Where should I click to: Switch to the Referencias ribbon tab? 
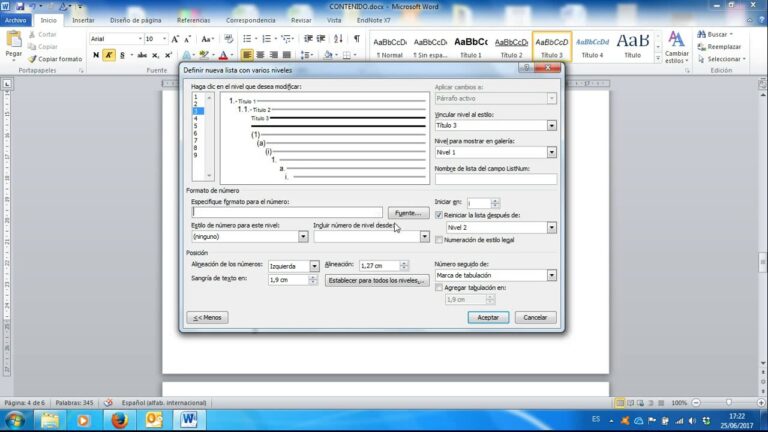193,20
